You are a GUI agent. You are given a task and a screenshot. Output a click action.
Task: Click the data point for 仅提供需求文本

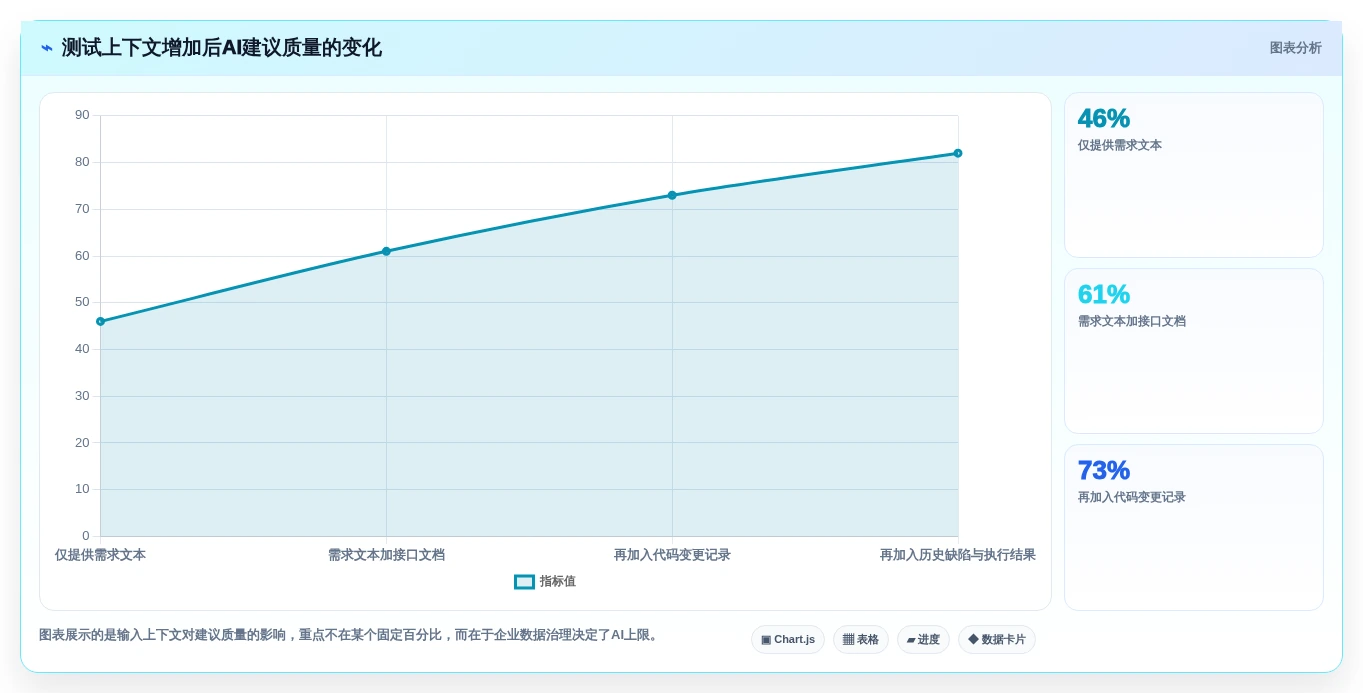click(x=100, y=321)
